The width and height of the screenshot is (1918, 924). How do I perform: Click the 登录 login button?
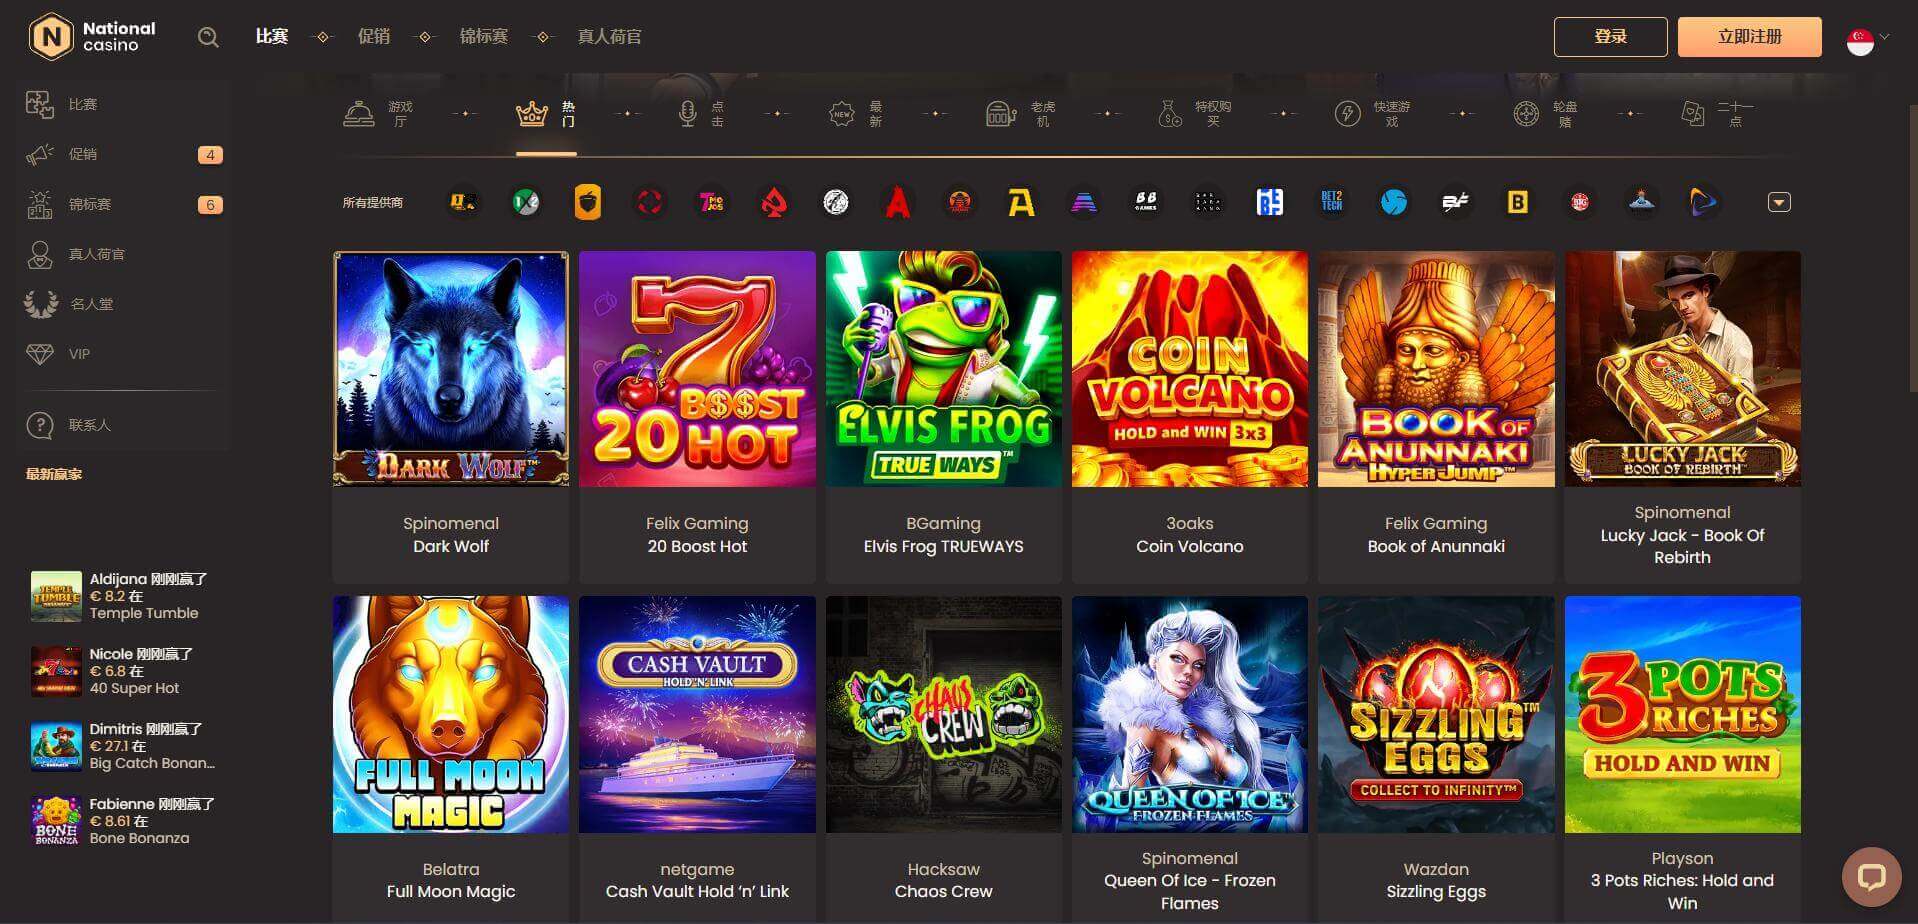[x=1610, y=37]
